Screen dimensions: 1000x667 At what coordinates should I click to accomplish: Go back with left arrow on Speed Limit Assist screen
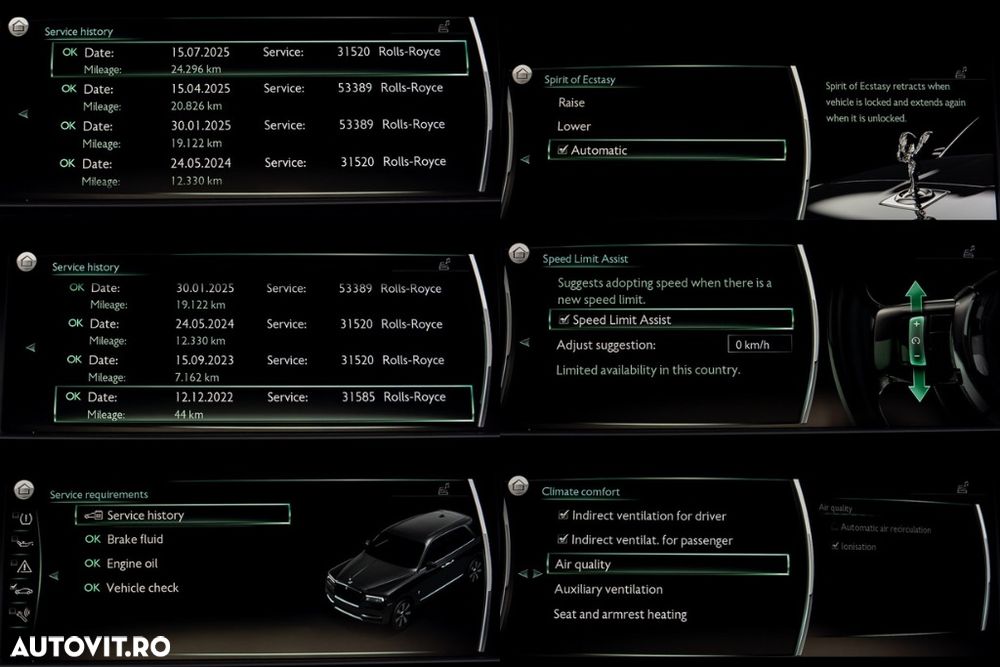pos(525,342)
